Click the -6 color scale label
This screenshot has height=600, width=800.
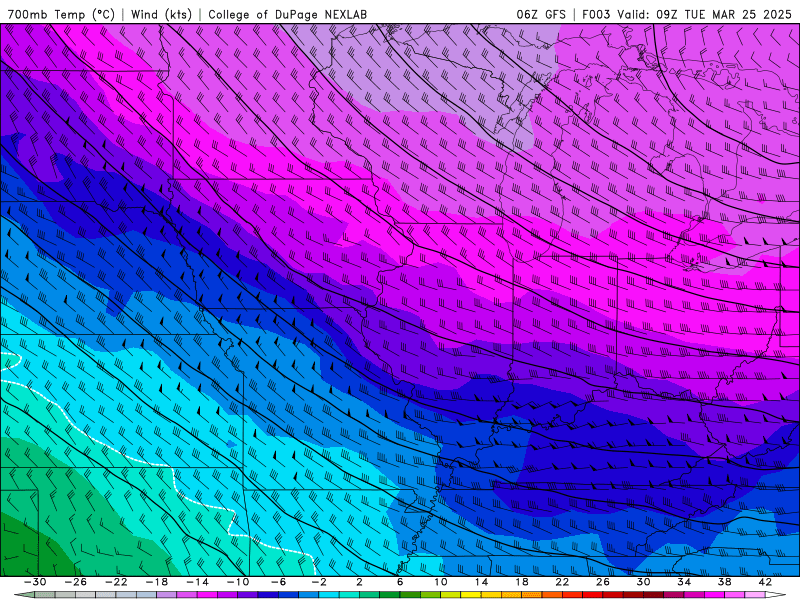(x=278, y=582)
